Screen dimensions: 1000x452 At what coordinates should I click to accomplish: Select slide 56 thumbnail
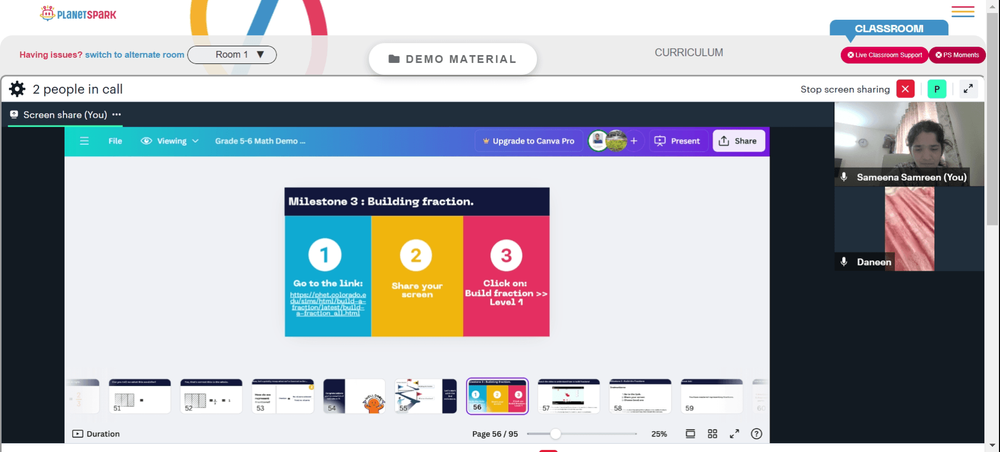pos(497,397)
